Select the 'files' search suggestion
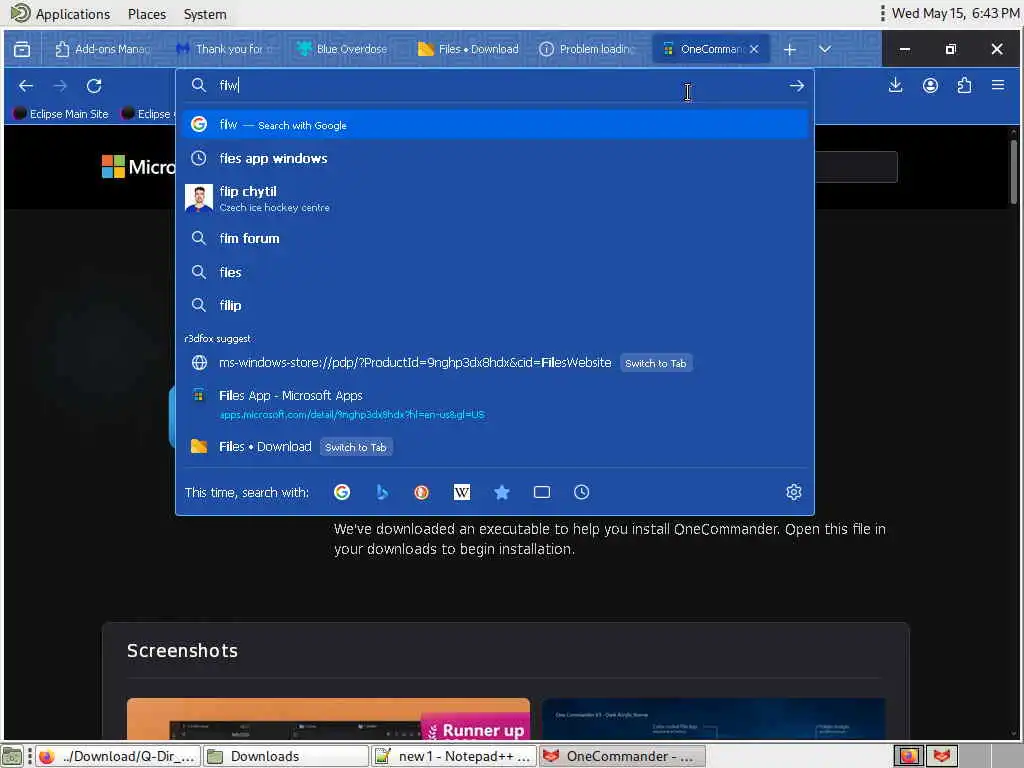 [x=495, y=272]
